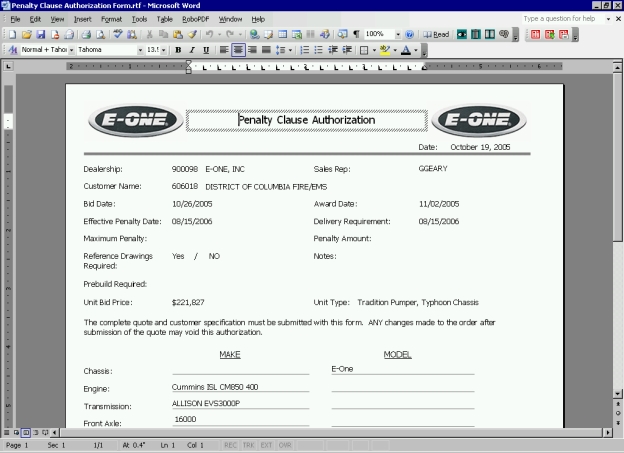624x453 pixels.
Task: Click the Unit Bid Price $221,827 value
Action: (188, 303)
